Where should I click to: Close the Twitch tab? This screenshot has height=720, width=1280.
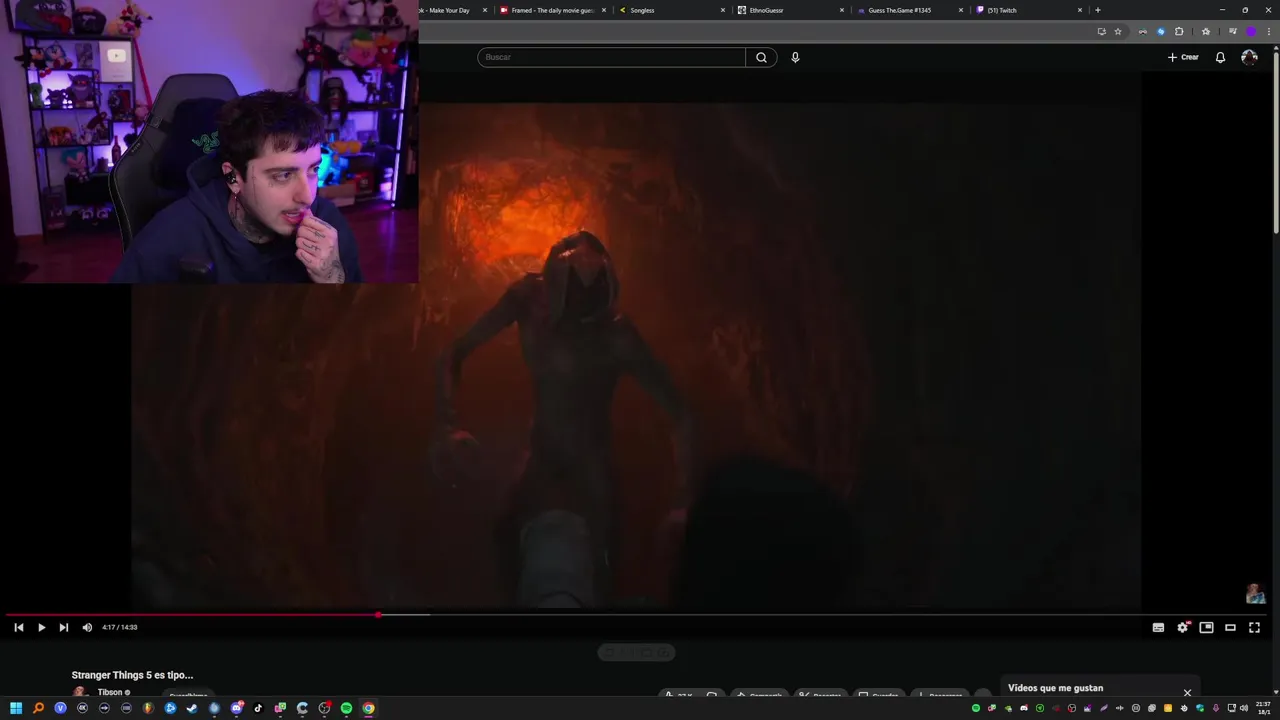pyautogui.click(x=1080, y=10)
